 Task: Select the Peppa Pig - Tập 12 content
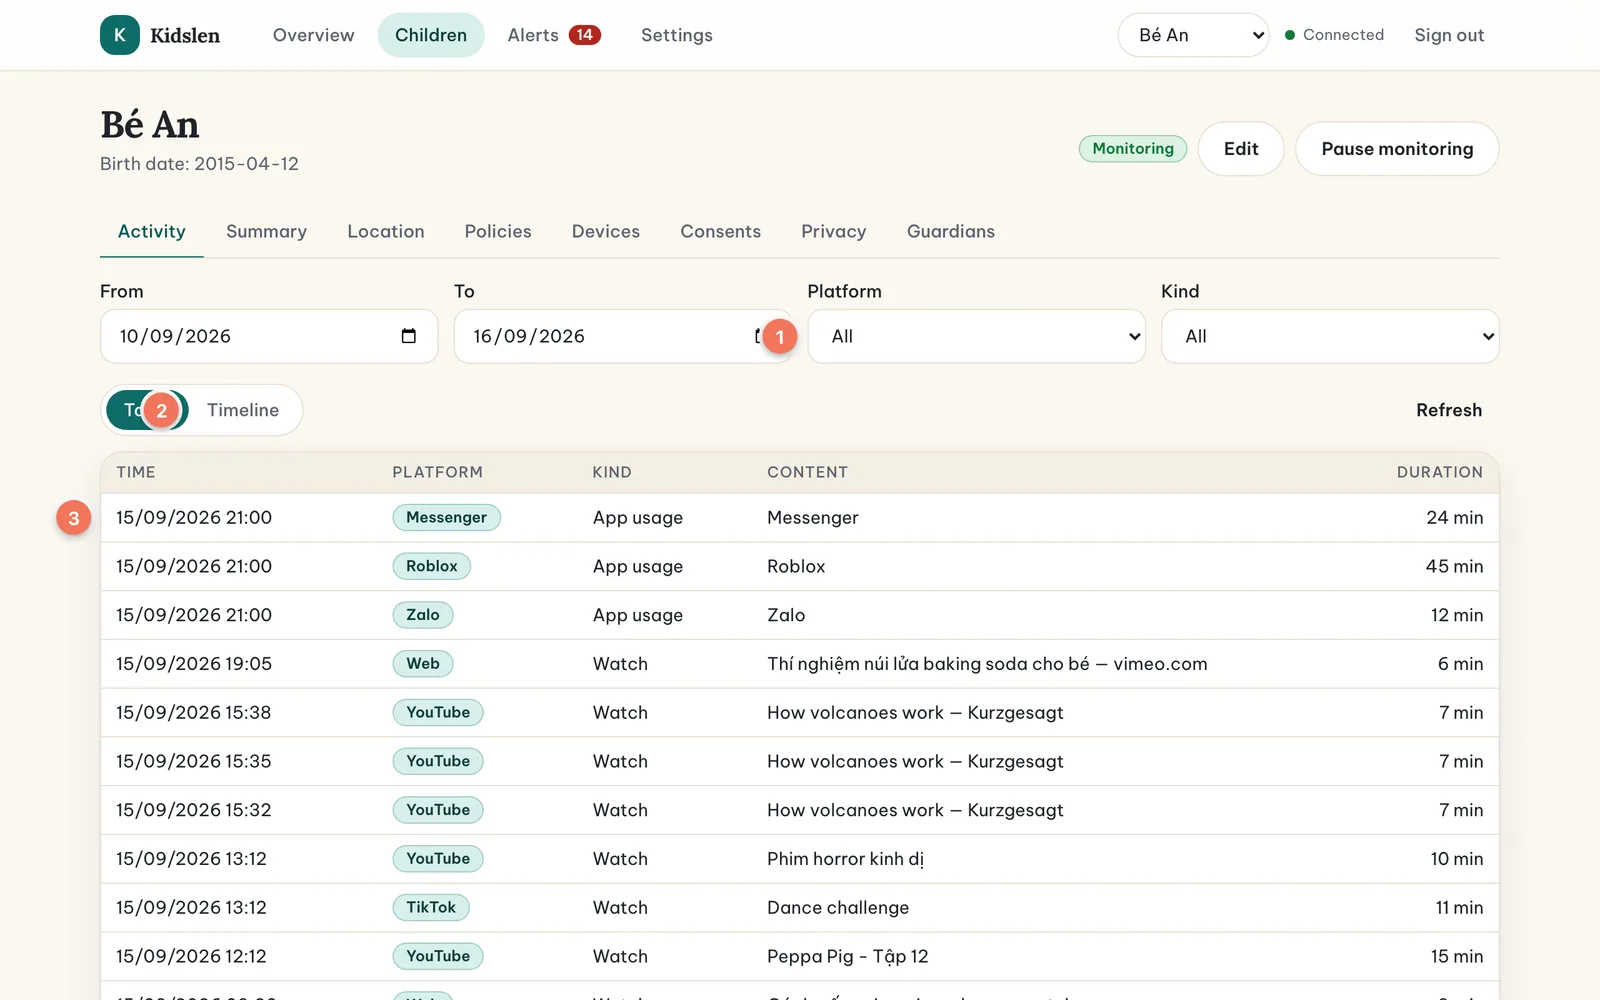[848, 957]
